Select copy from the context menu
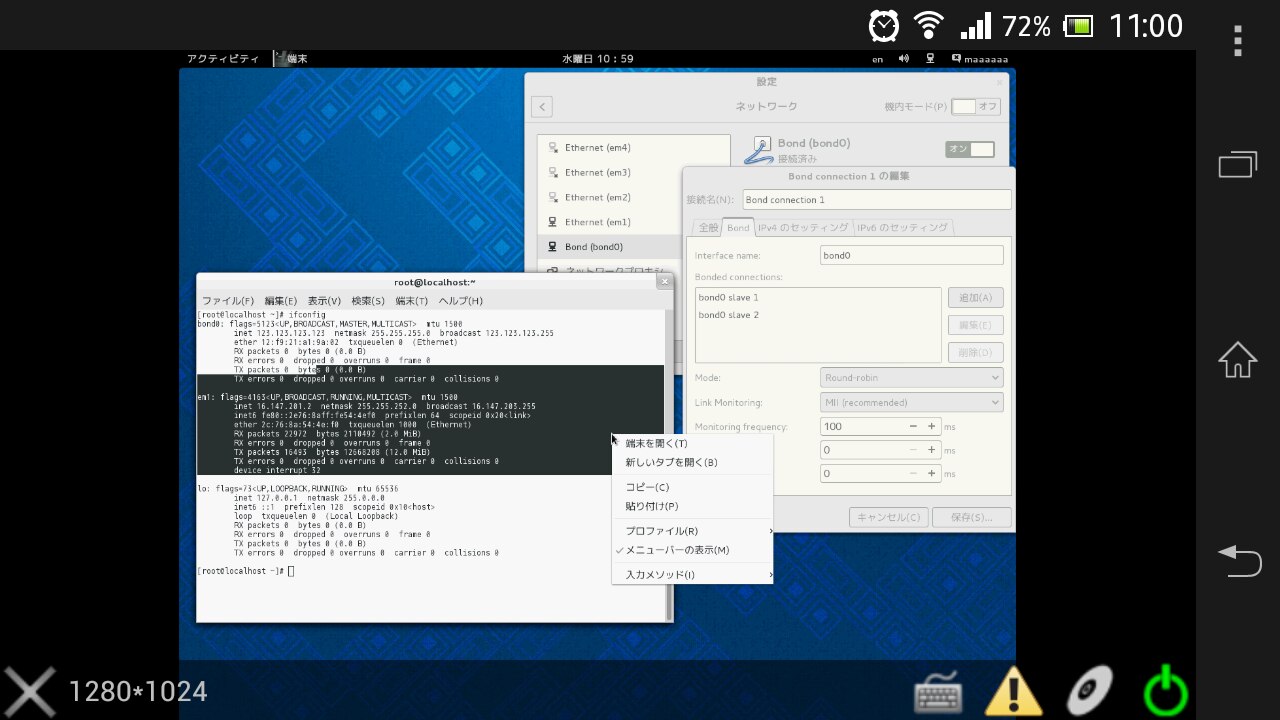 (x=647, y=487)
